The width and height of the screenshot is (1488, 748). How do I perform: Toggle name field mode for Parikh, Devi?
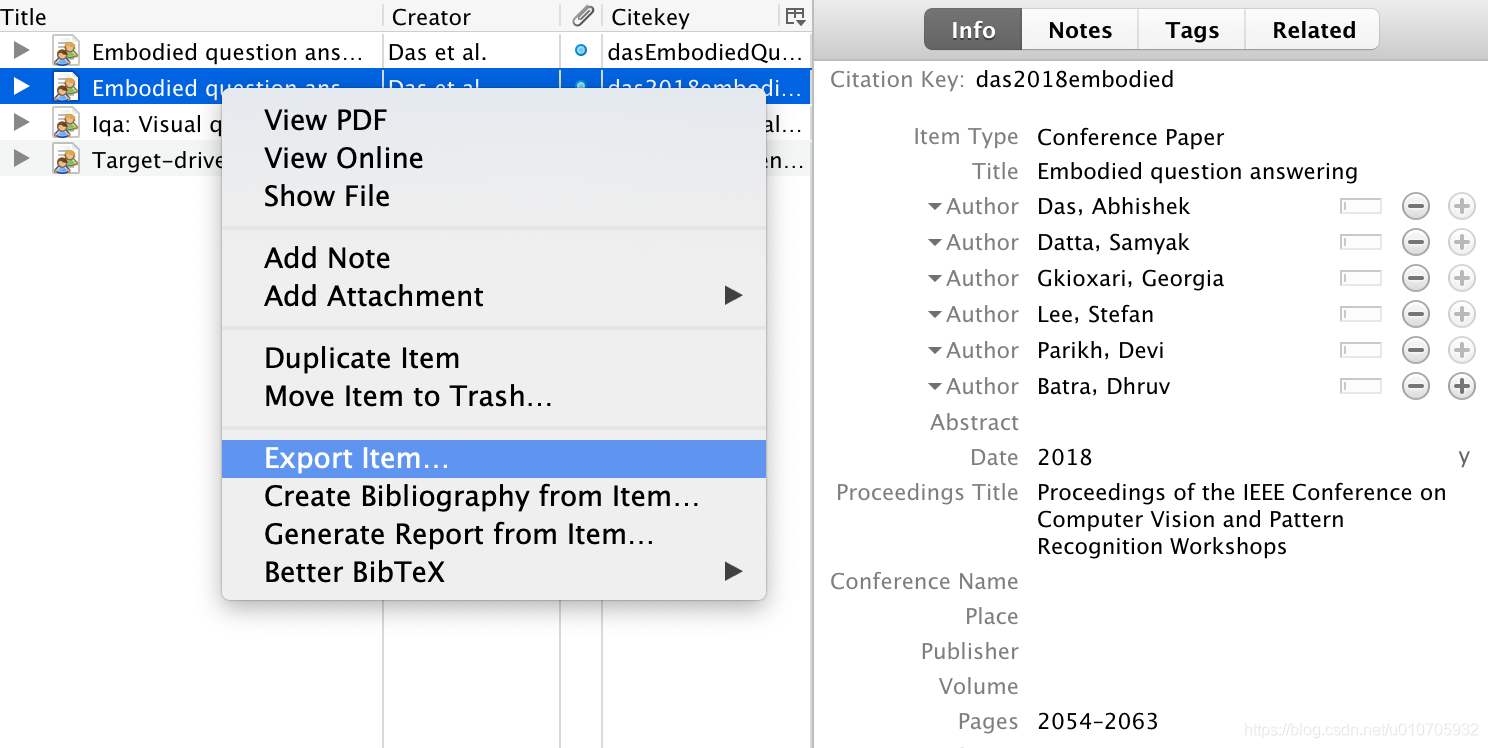pyautogui.click(x=1360, y=350)
